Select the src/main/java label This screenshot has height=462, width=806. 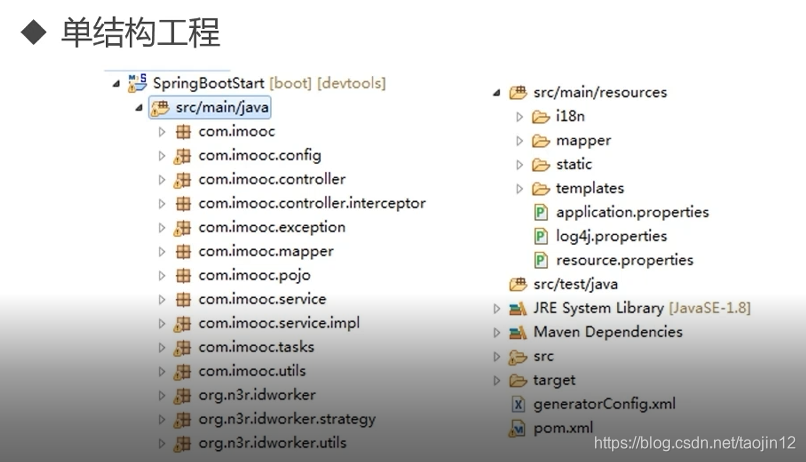tap(222, 107)
